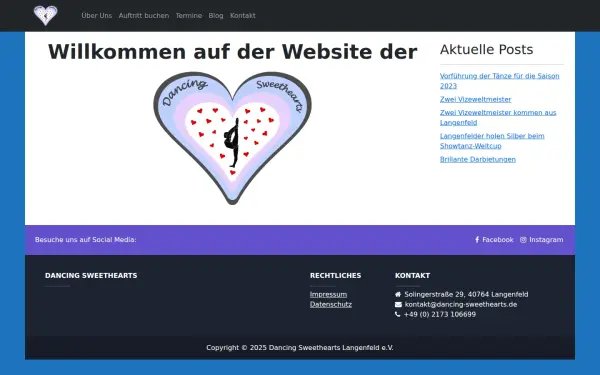Open the Impressum link in footer
600x375 pixels.
pyautogui.click(x=328, y=295)
